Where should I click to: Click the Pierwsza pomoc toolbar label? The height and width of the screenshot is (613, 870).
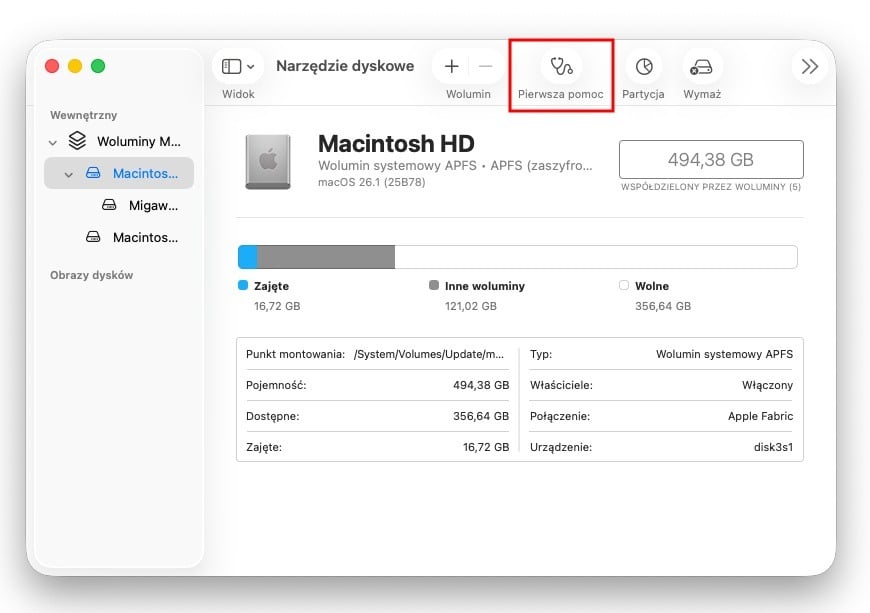coord(560,94)
